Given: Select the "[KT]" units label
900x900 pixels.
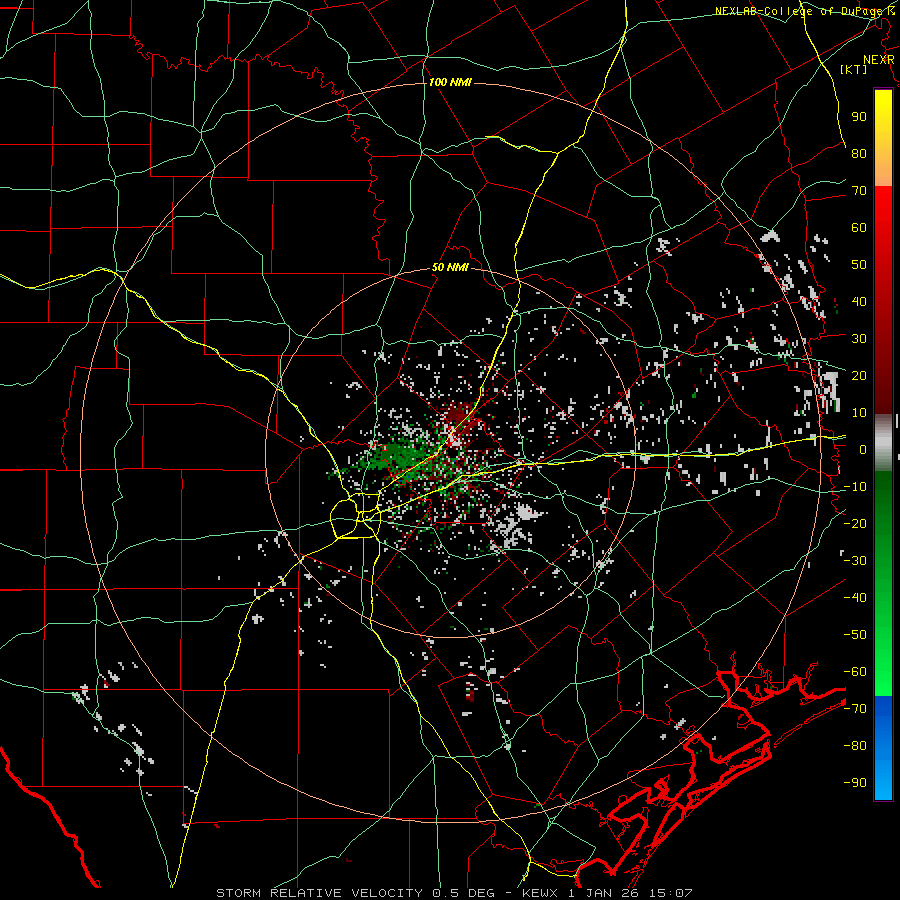Looking at the screenshot, I should coord(853,69).
